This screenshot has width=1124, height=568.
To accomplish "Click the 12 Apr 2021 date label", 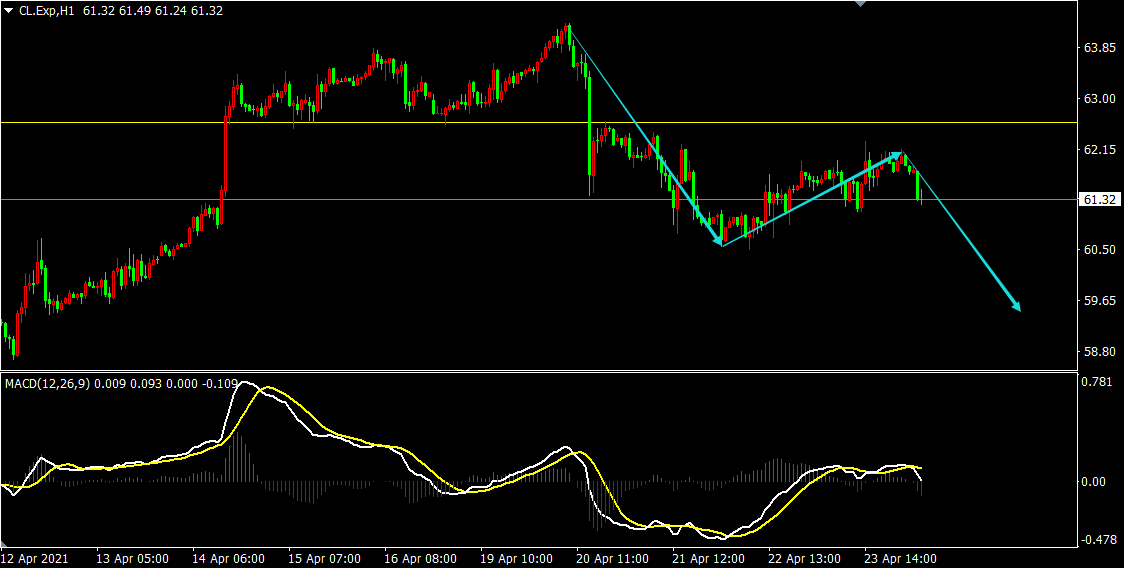I will point(36,558).
